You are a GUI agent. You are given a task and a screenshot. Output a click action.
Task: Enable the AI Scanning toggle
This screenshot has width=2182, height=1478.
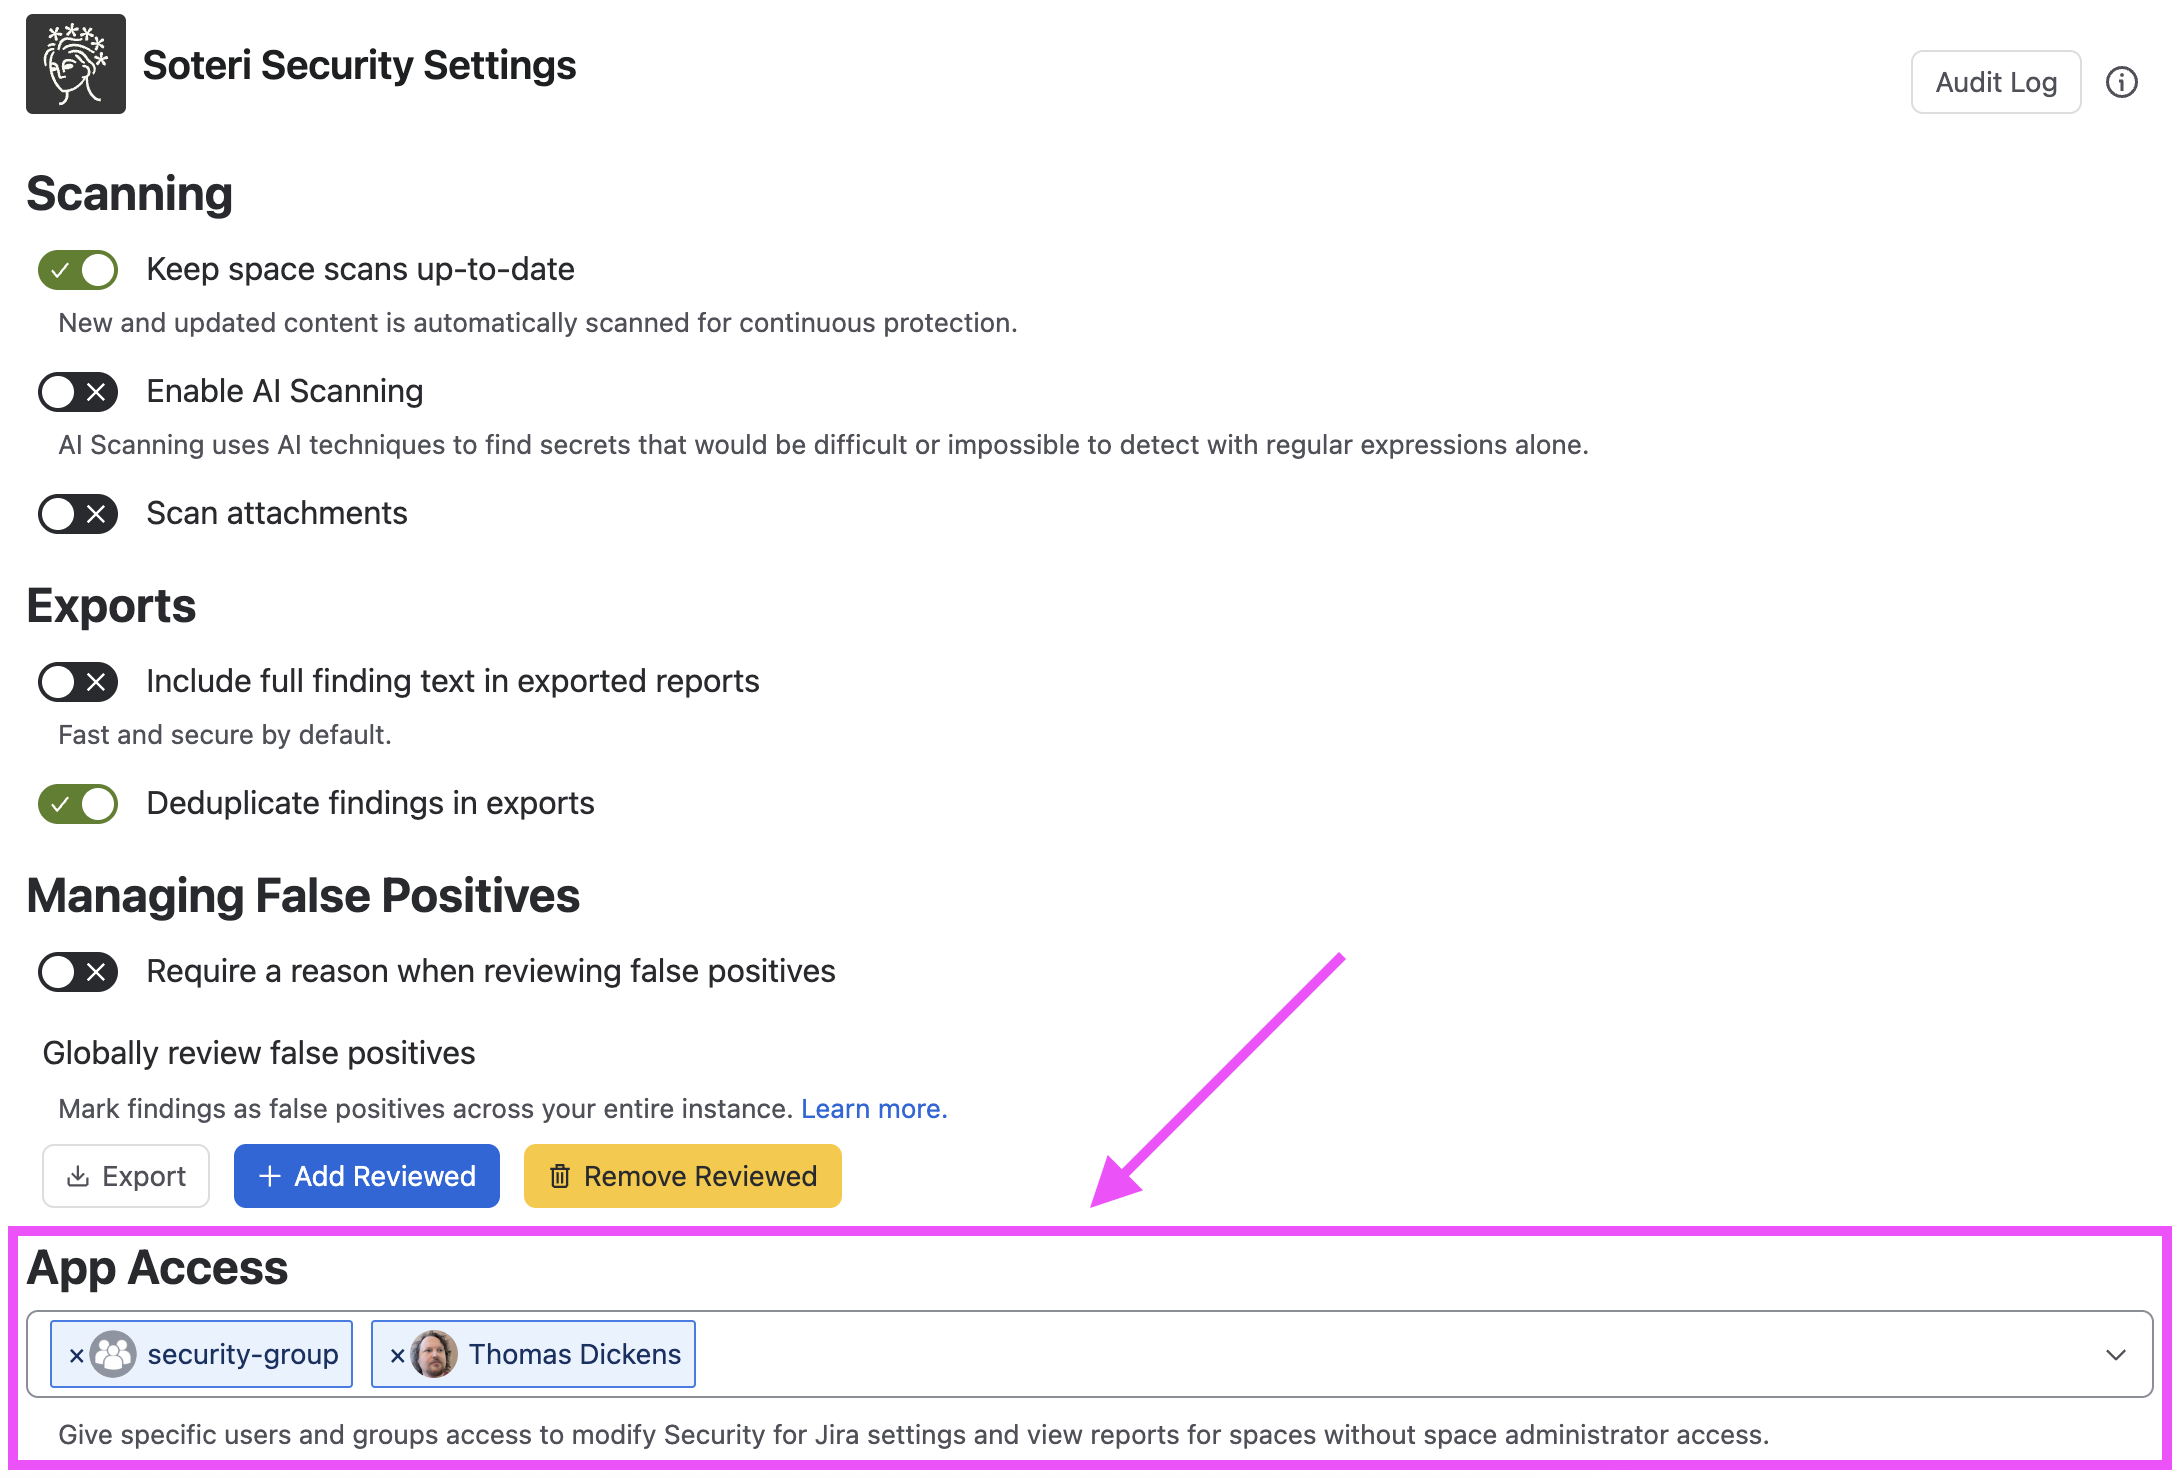click(78, 392)
